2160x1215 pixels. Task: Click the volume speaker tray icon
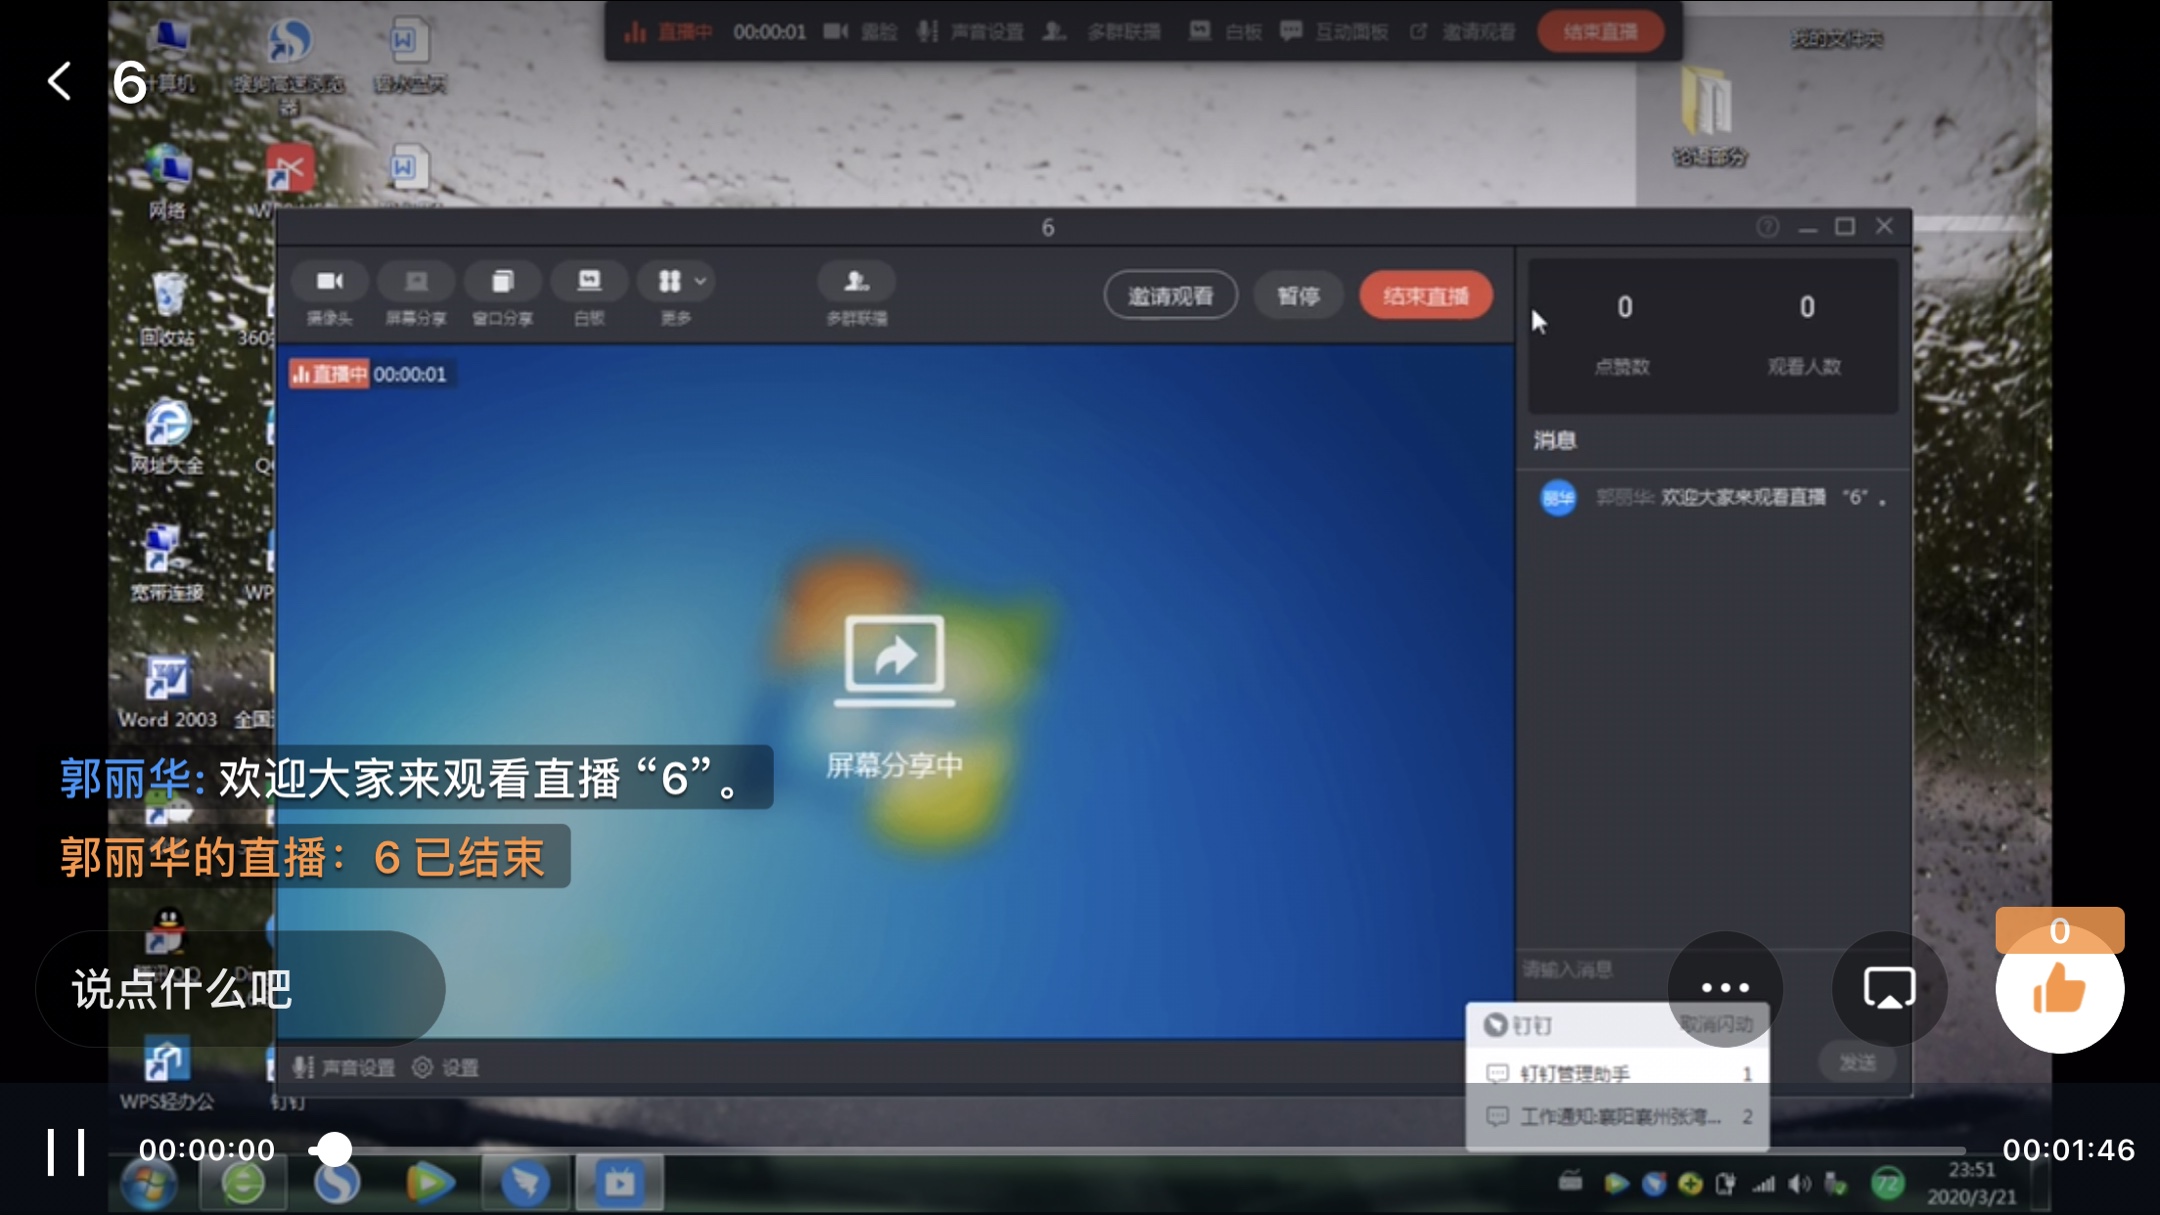[x=1800, y=1185]
